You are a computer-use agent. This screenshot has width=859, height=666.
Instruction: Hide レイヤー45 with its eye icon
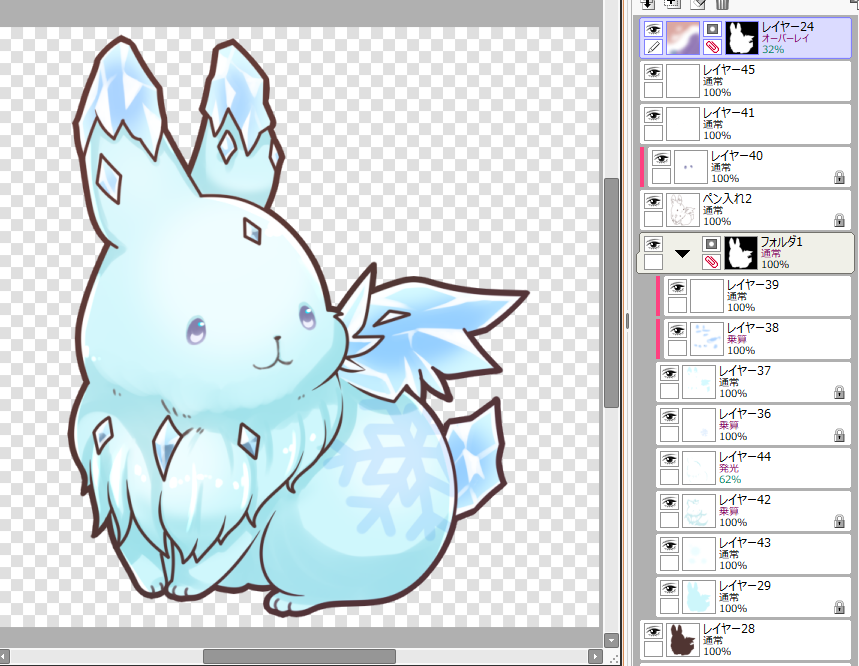coord(653,72)
